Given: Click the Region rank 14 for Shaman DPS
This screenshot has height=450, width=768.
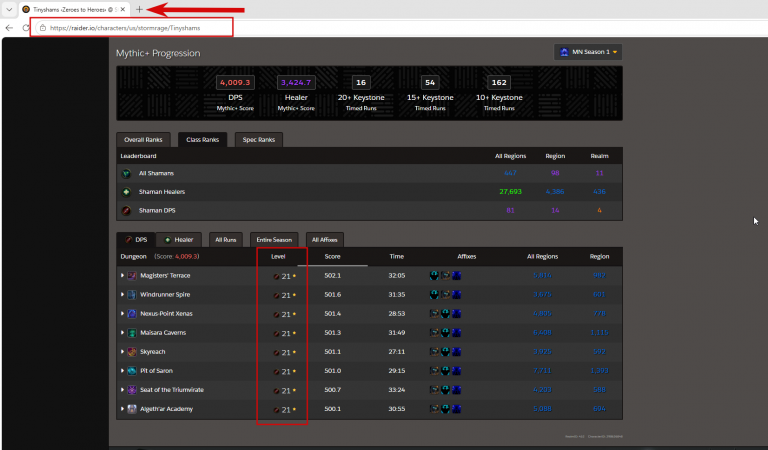Looking at the screenshot, I should (555, 211).
